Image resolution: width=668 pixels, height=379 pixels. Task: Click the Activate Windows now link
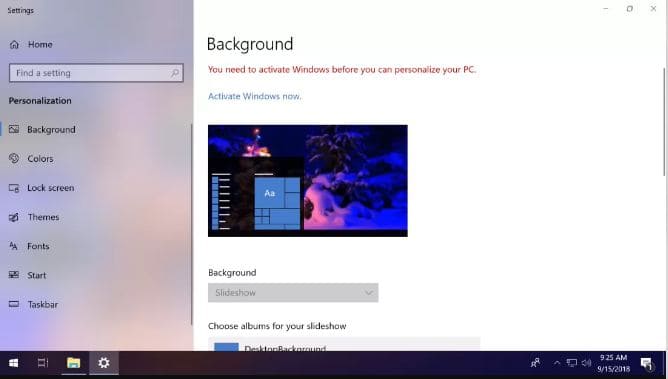click(x=255, y=96)
